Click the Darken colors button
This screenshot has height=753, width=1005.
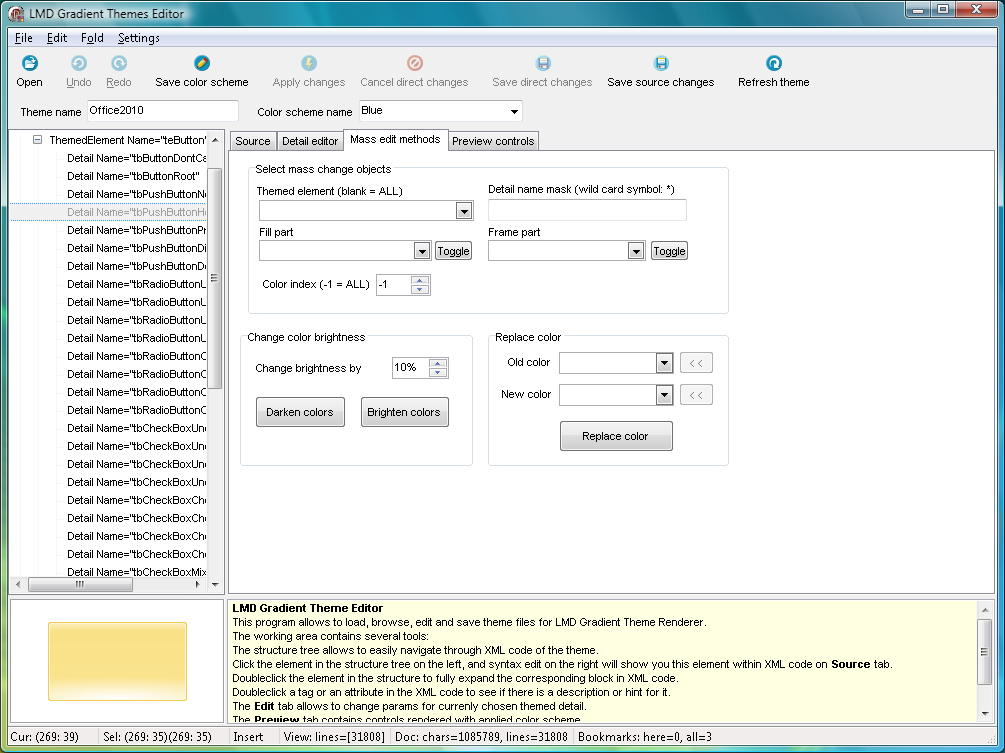(x=300, y=412)
